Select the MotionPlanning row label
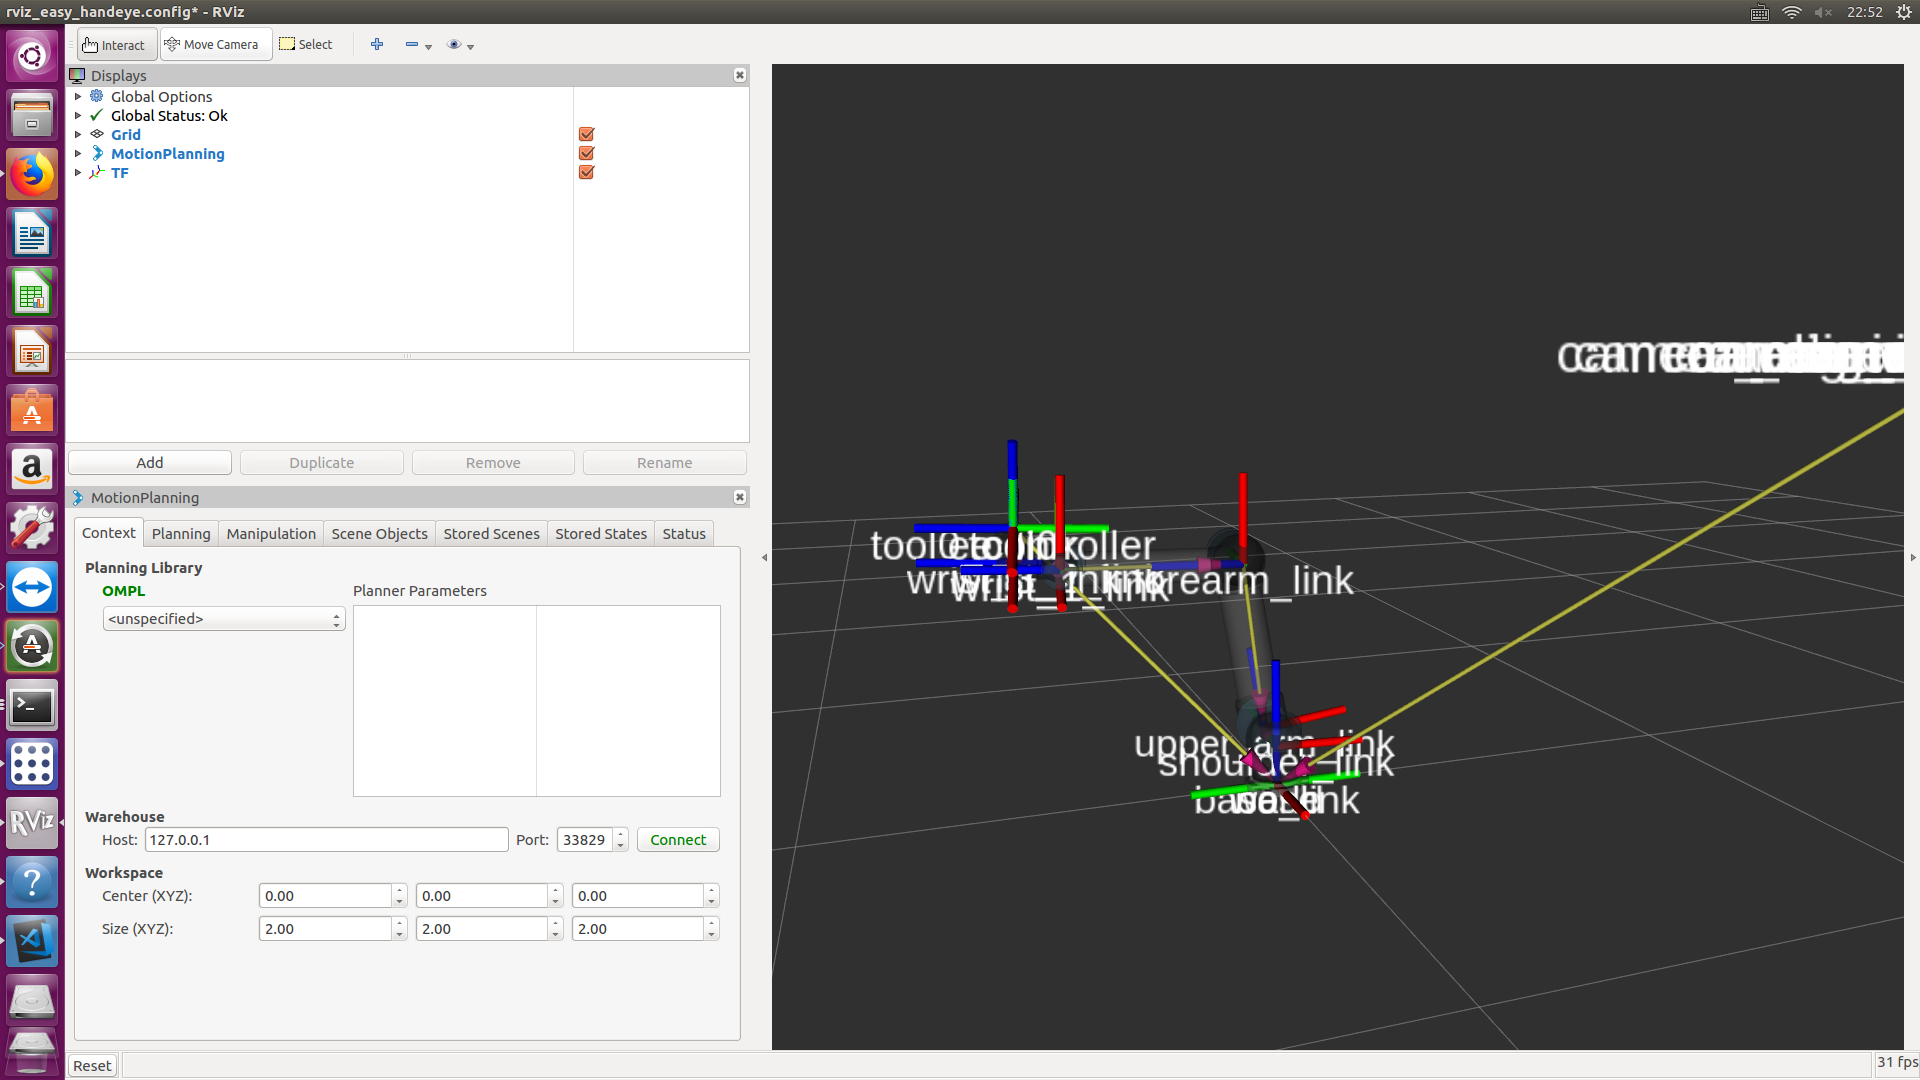Viewport: 1920px width, 1080px height. pyautogui.click(x=168, y=153)
